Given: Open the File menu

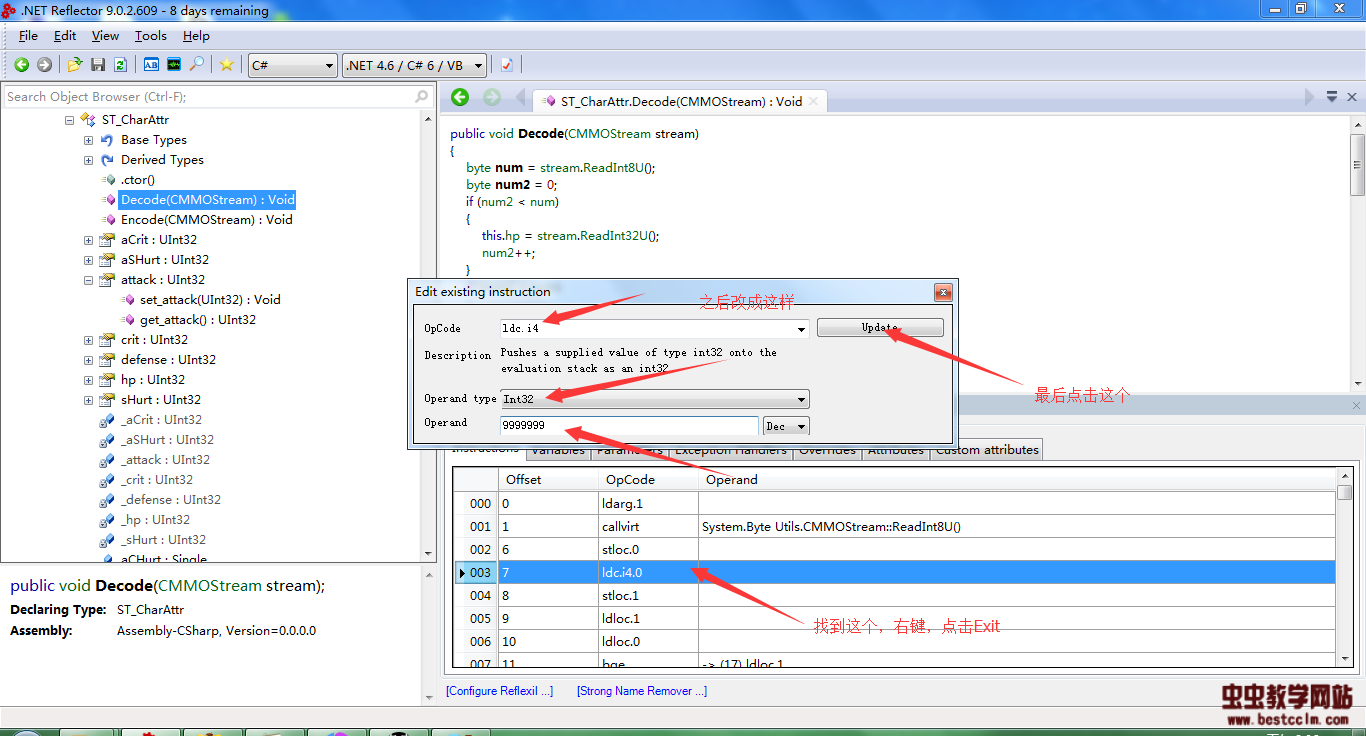Looking at the screenshot, I should 28,36.
